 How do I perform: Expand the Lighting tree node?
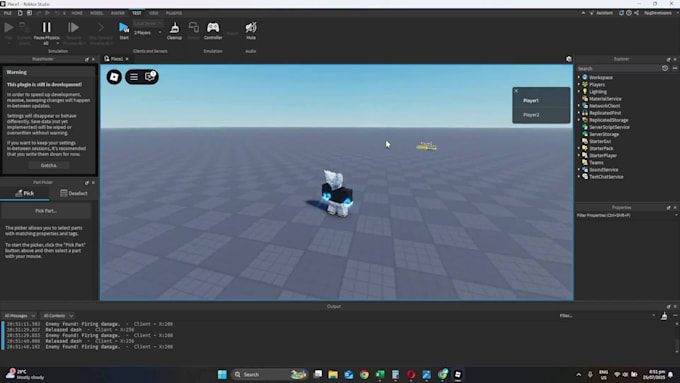tap(579, 92)
